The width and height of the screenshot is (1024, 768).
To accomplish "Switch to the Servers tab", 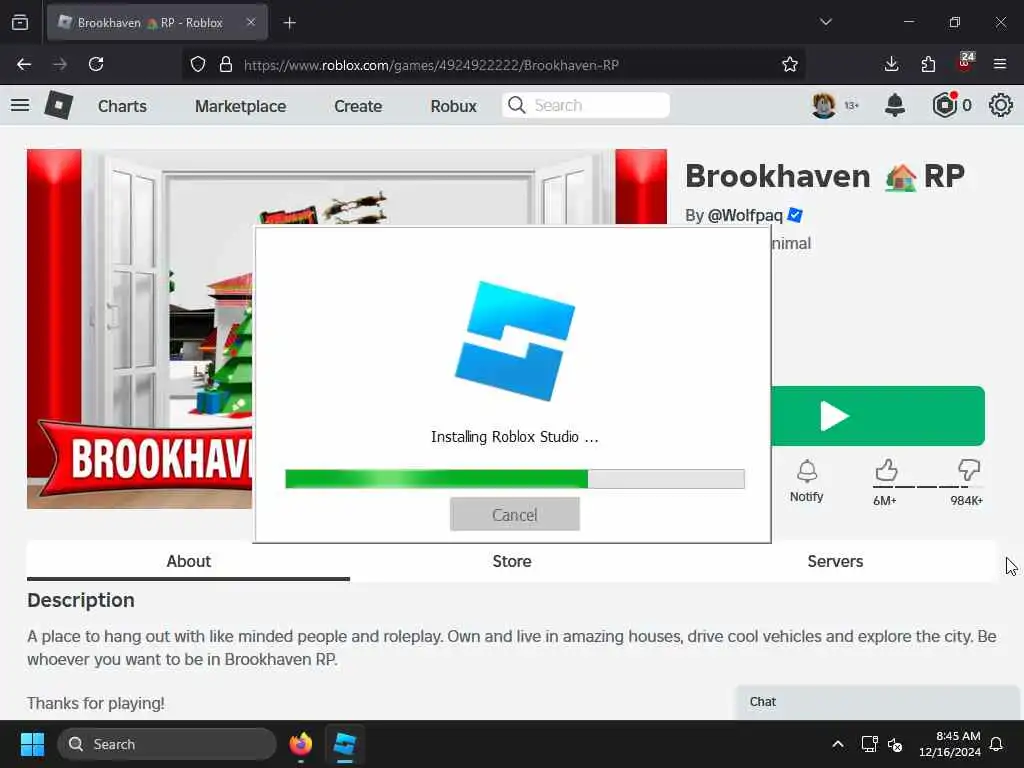I will pyautogui.click(x=835, y=561).
